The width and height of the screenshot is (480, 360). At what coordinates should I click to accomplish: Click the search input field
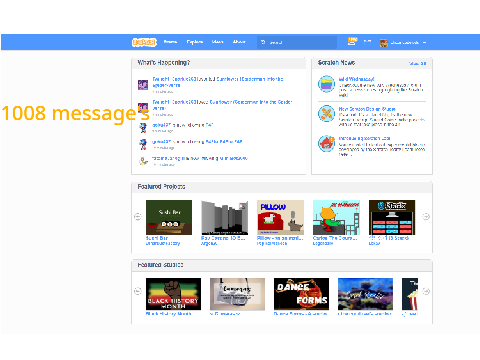coord(297,42)
